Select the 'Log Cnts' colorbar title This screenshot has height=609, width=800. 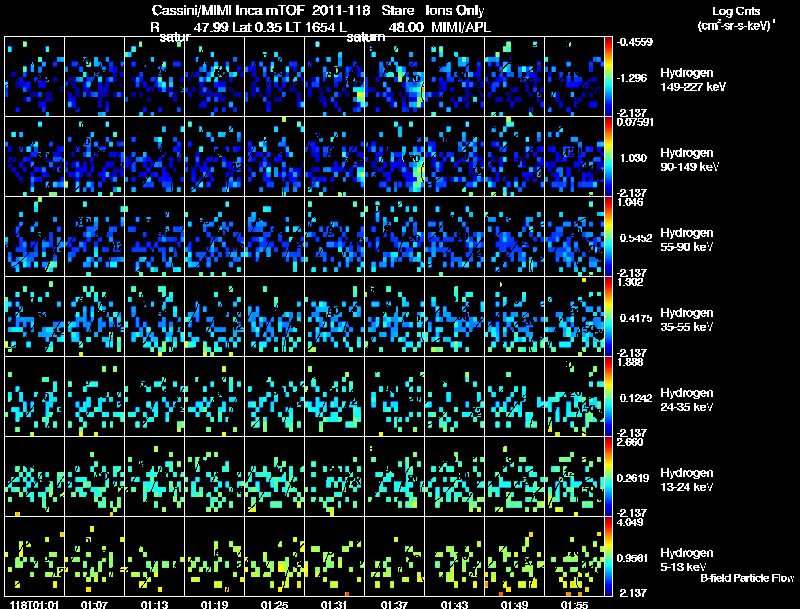(x=736, y=11)
